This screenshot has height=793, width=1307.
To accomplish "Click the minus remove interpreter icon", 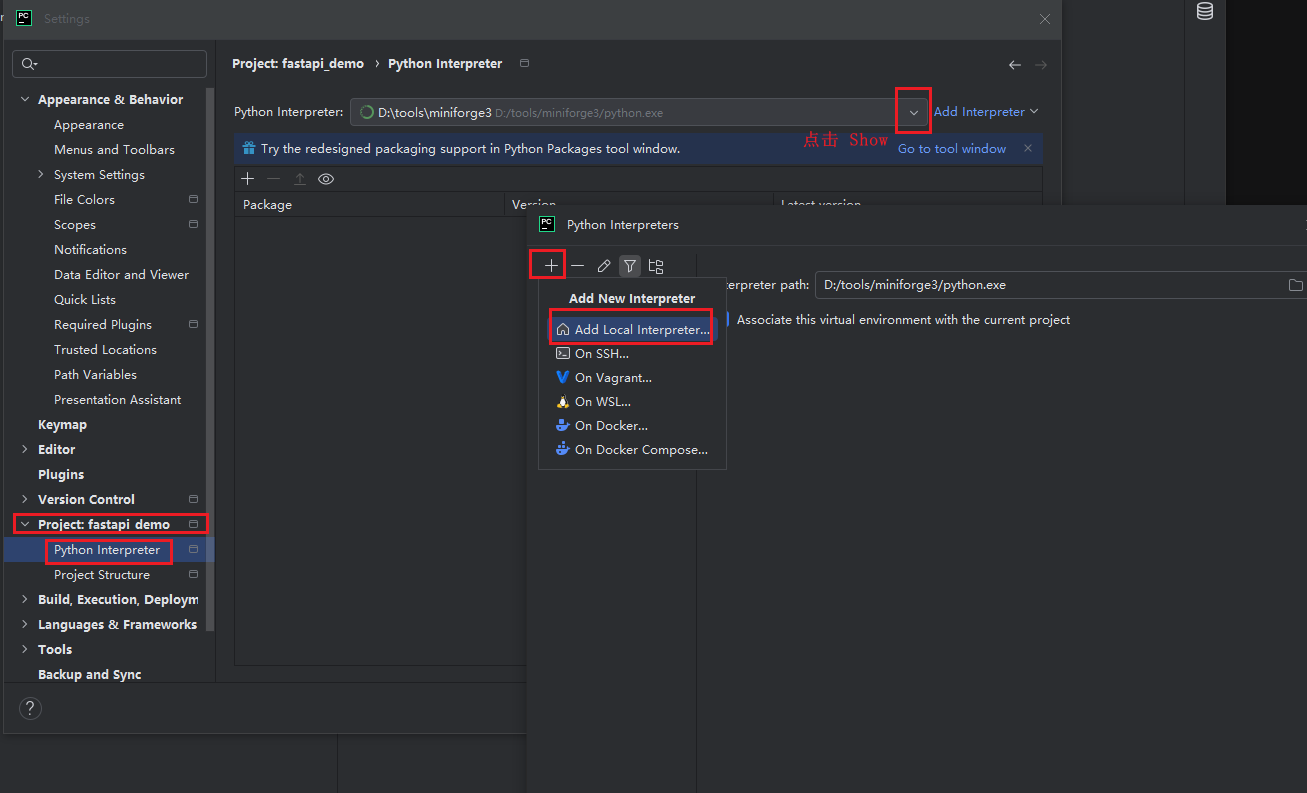I will pyautogui.click(x=578, y=266).
